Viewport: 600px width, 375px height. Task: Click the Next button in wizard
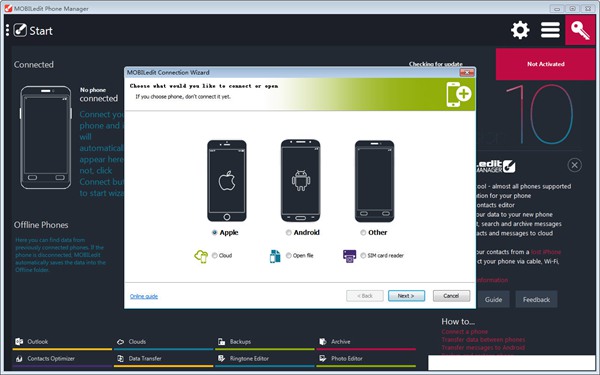click(406, 296)
